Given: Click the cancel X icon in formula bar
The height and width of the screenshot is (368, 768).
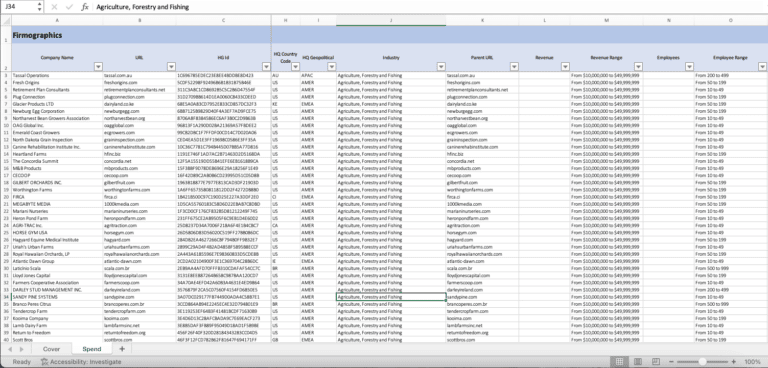Looking at the screenshot, I should coord(54,7).
